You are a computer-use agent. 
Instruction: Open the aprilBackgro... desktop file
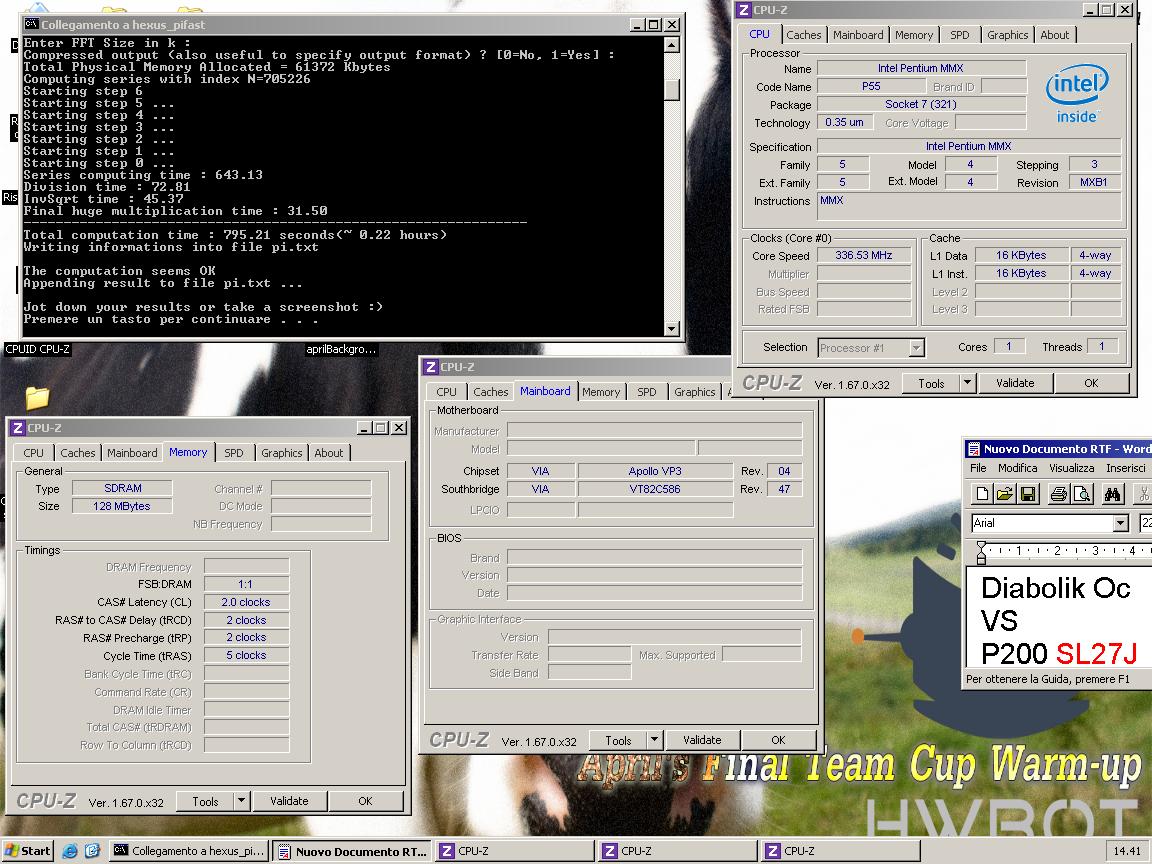click(x=341, y=349)
